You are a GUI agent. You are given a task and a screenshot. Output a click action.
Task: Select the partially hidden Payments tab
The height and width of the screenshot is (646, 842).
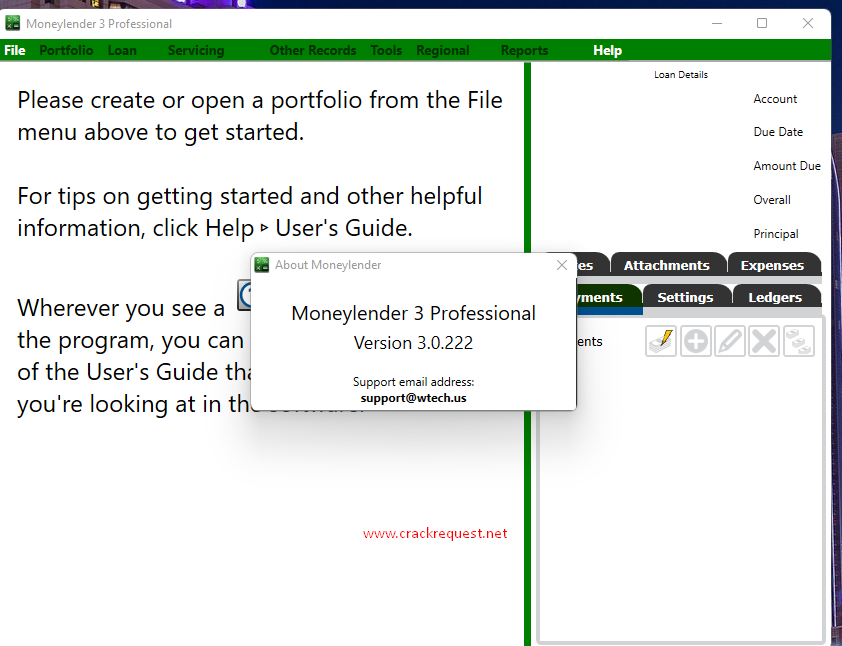[x=608, y=297]
